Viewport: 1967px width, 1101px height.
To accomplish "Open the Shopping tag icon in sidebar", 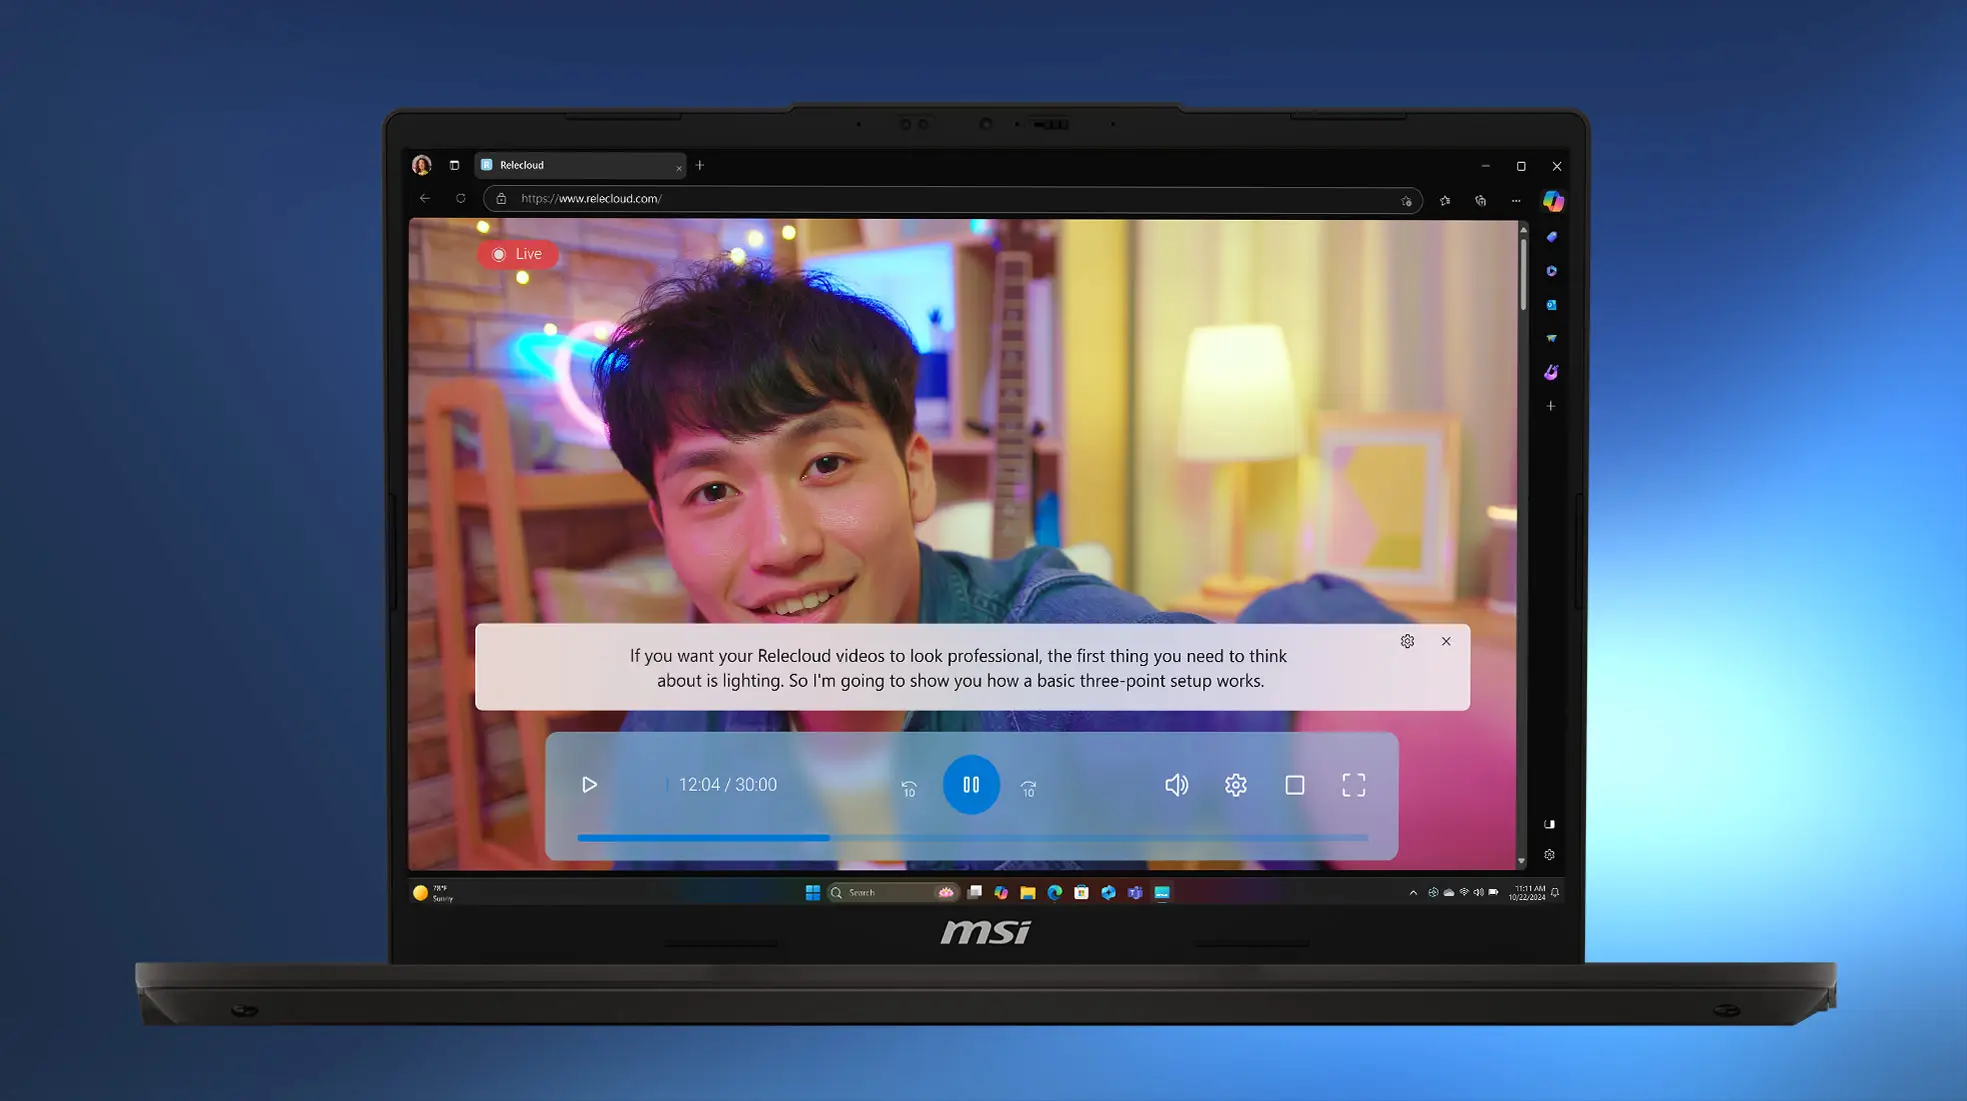I will click(x=1552, y=237).
